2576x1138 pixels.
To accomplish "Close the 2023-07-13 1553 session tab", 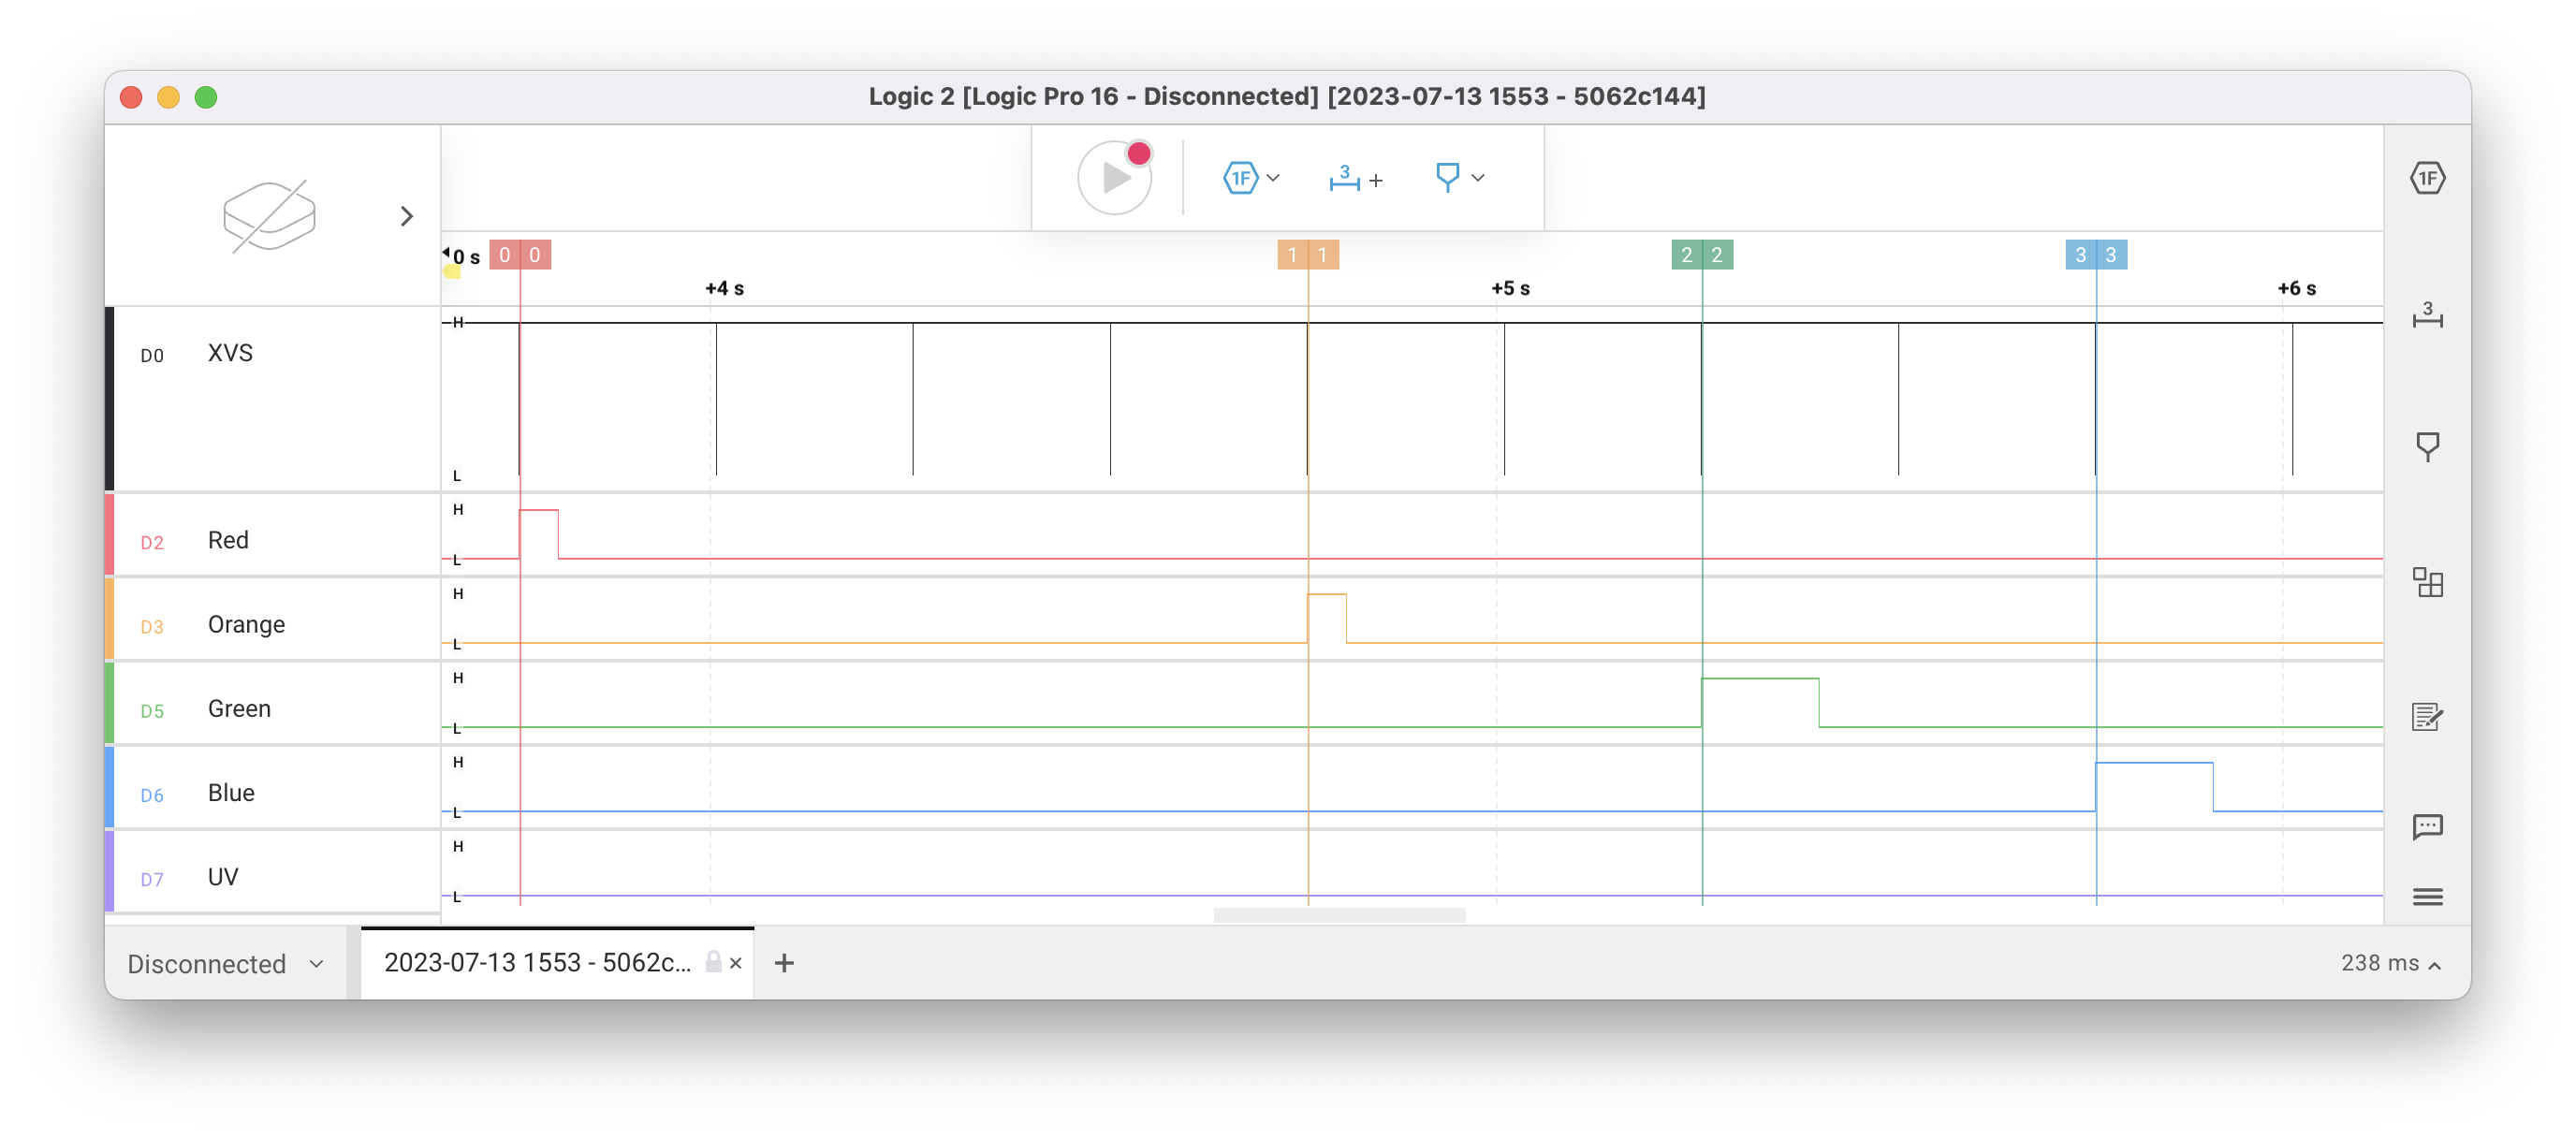I will coord(736,963).
